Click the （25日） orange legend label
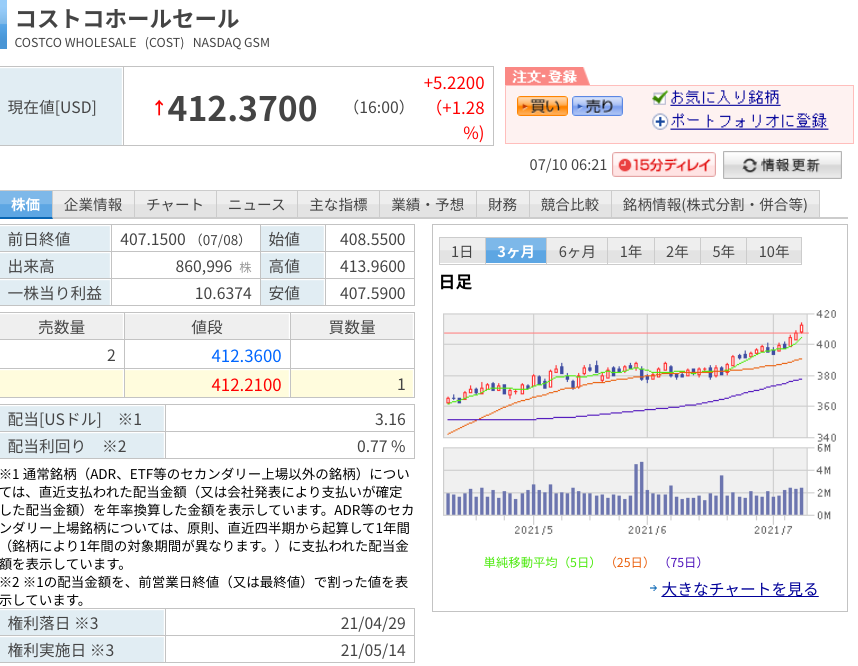 629,563
